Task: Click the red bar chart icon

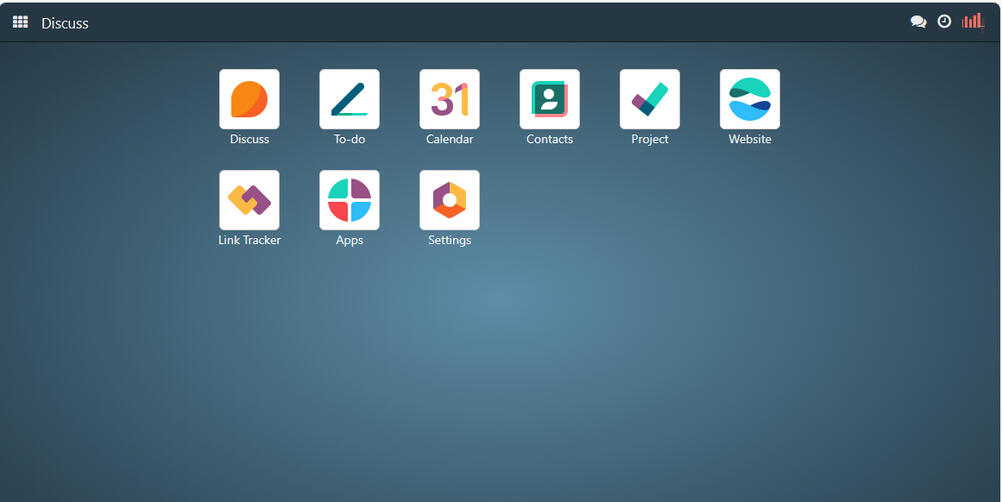Action: click(973, 21)
